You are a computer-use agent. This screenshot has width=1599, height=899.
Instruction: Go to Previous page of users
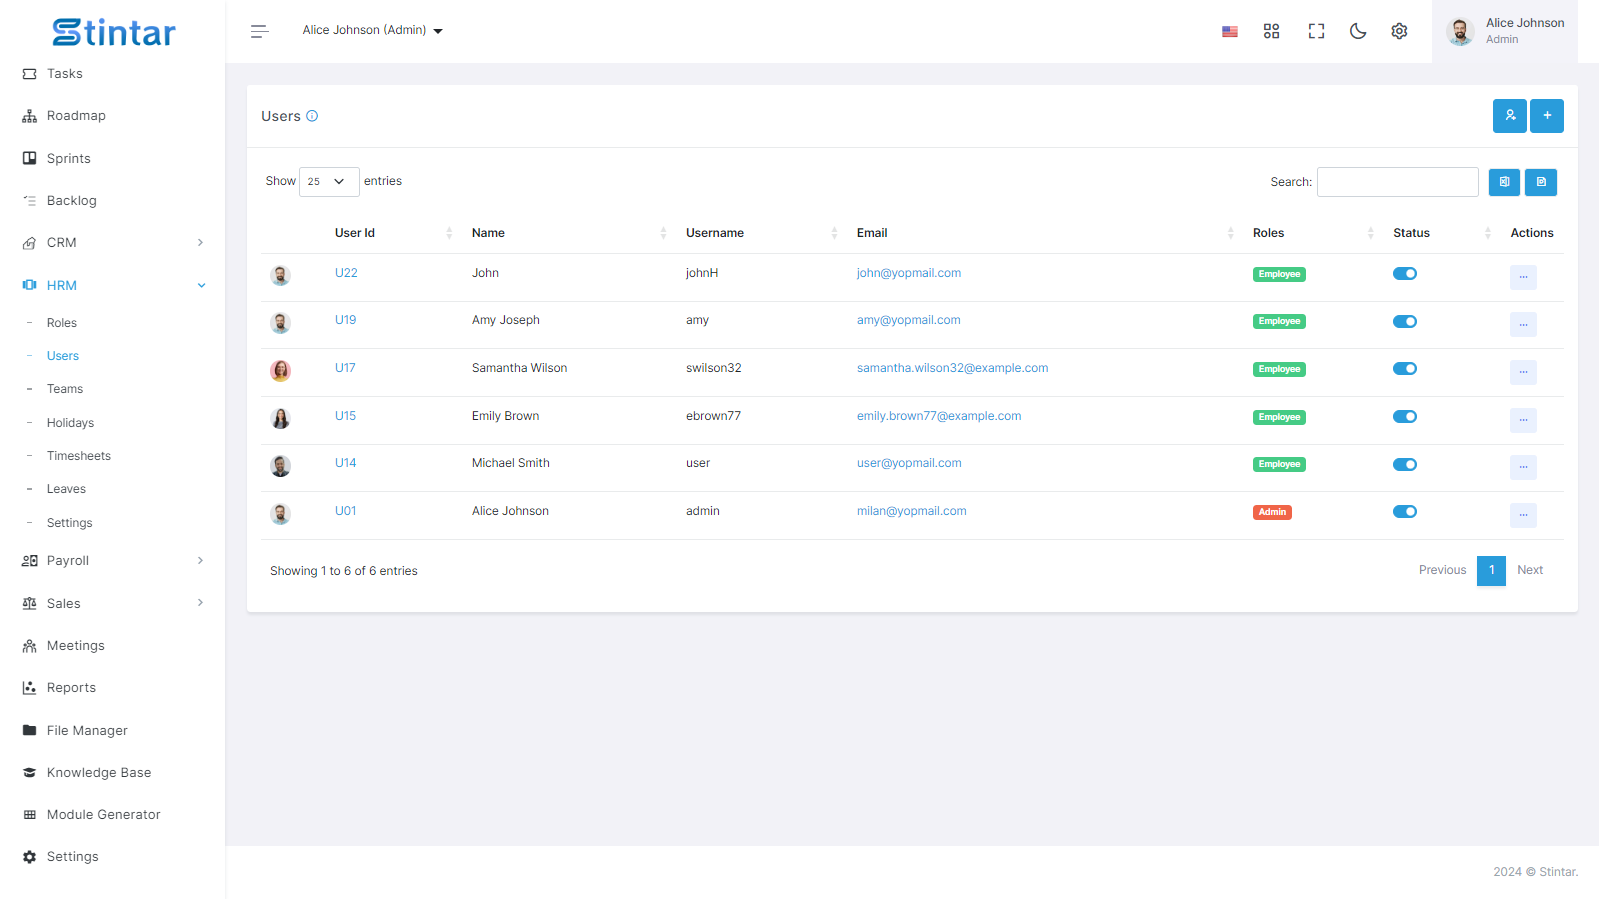click(x=1442, y=570)
